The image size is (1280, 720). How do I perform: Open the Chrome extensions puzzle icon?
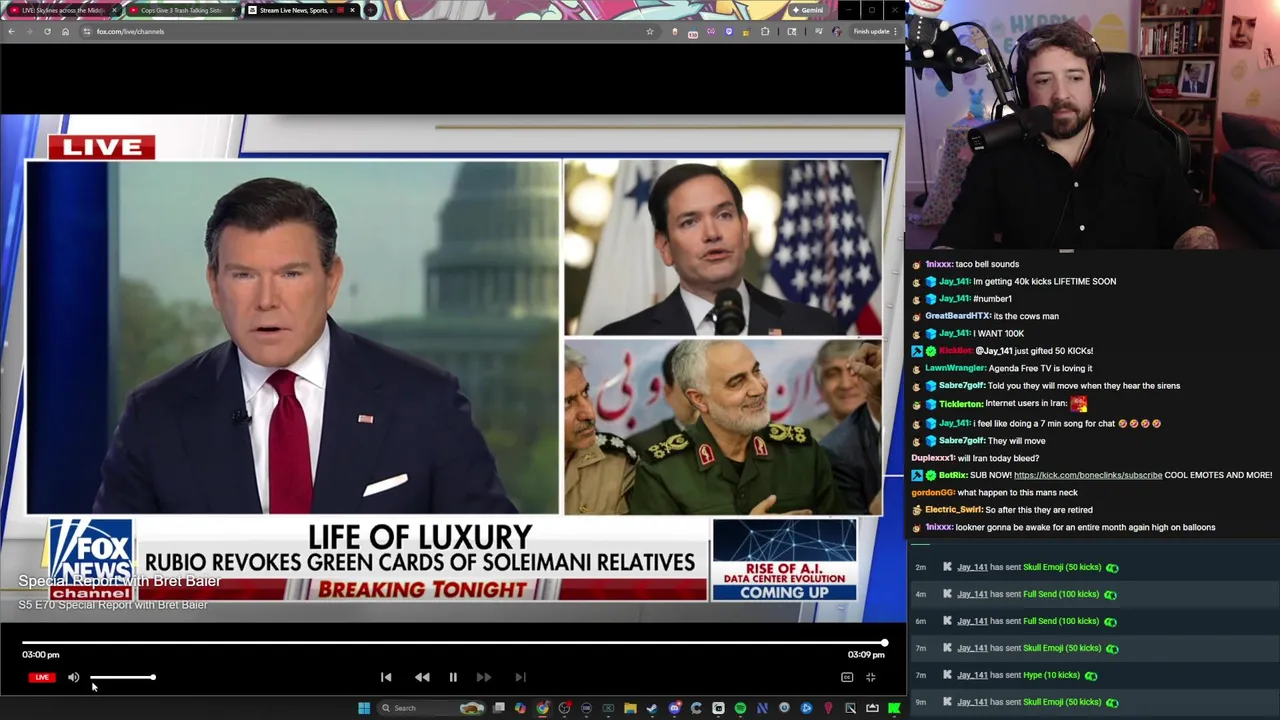[765, 31]
